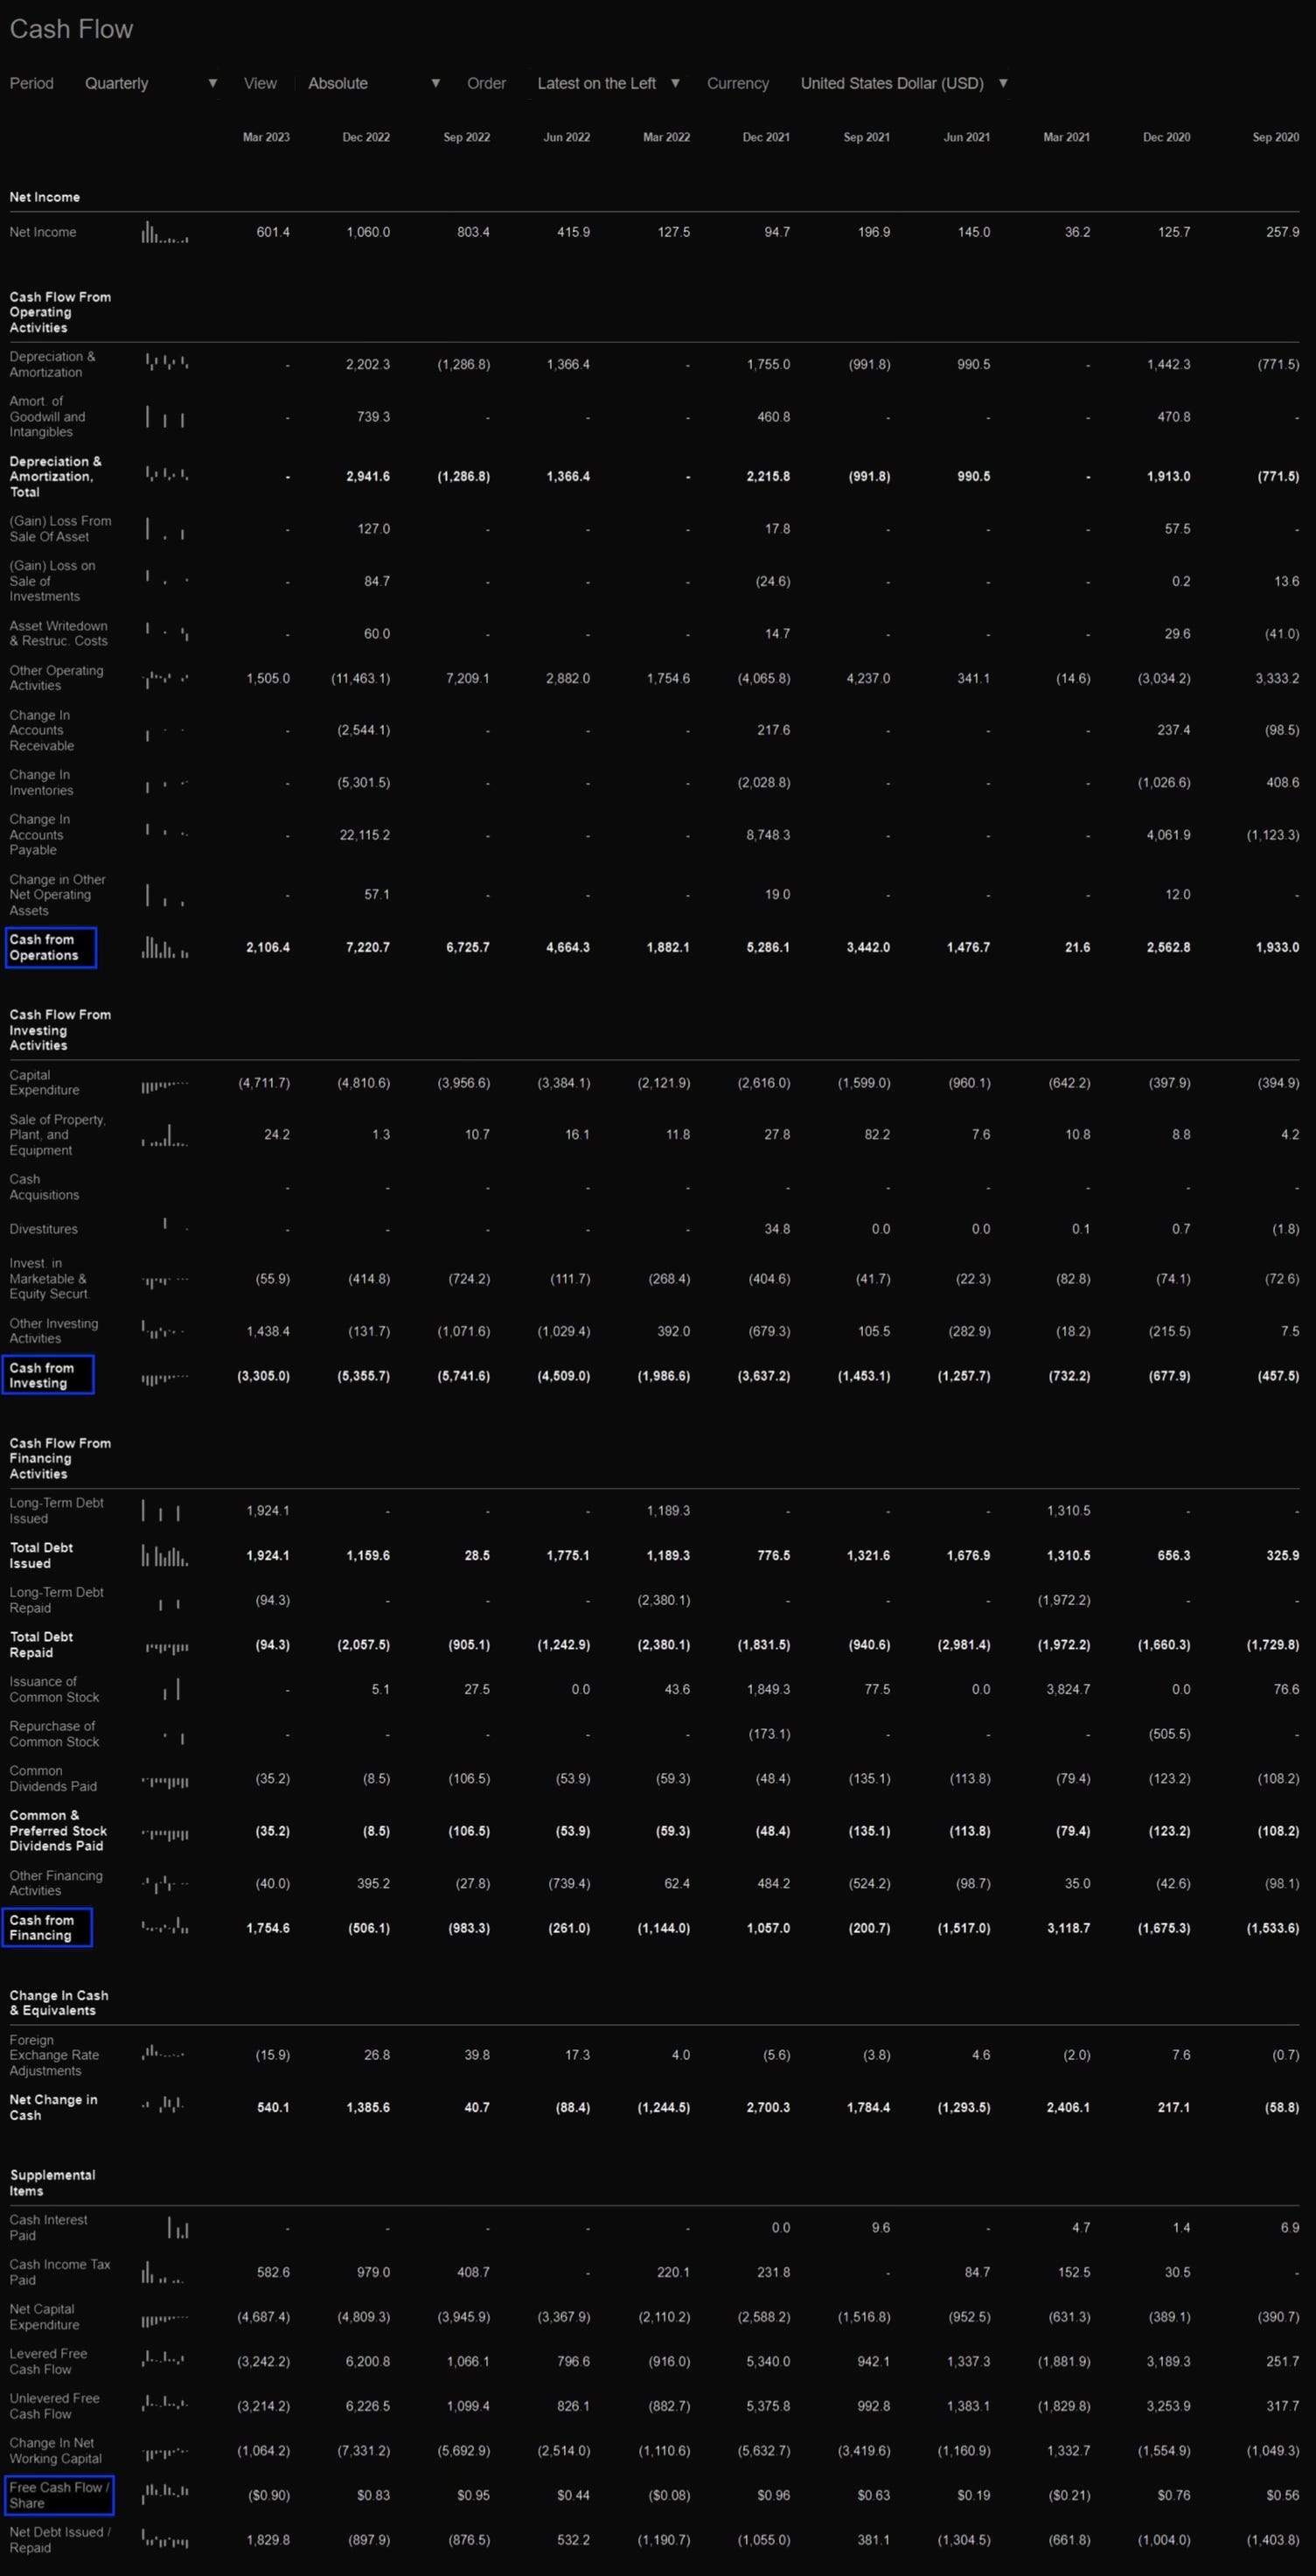Click Cash from Operations value 7,220.7

368,947
